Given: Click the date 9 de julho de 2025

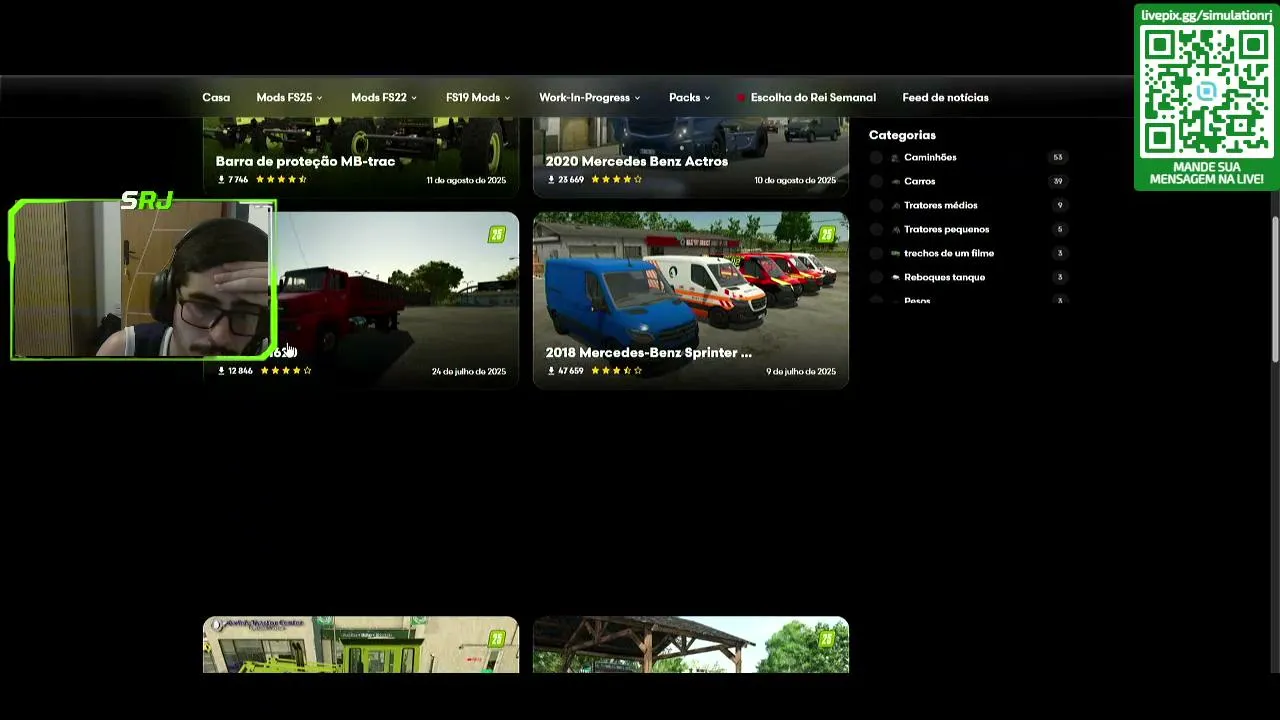Looking at the screenshot, I should coord(801,372).
